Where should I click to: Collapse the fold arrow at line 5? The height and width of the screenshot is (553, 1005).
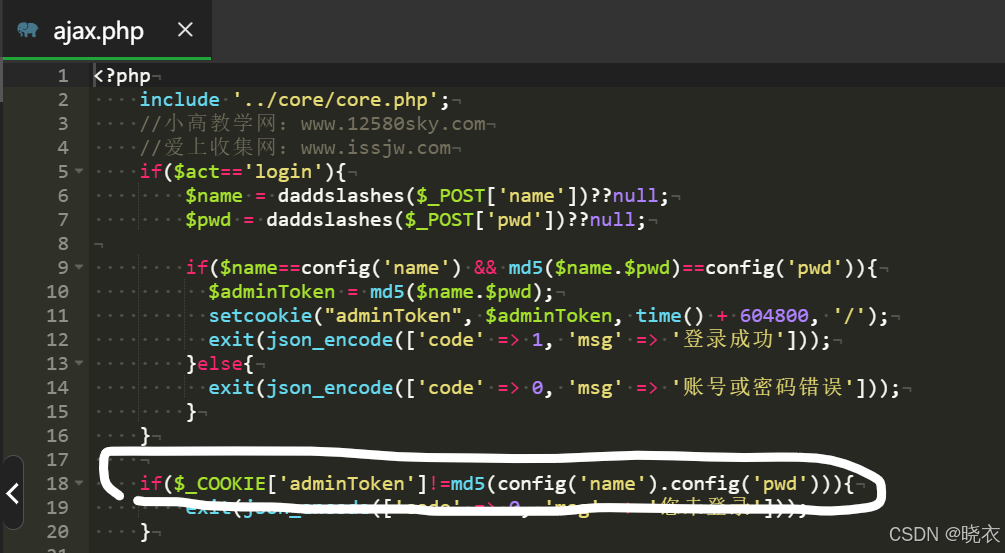click(79, 172)
